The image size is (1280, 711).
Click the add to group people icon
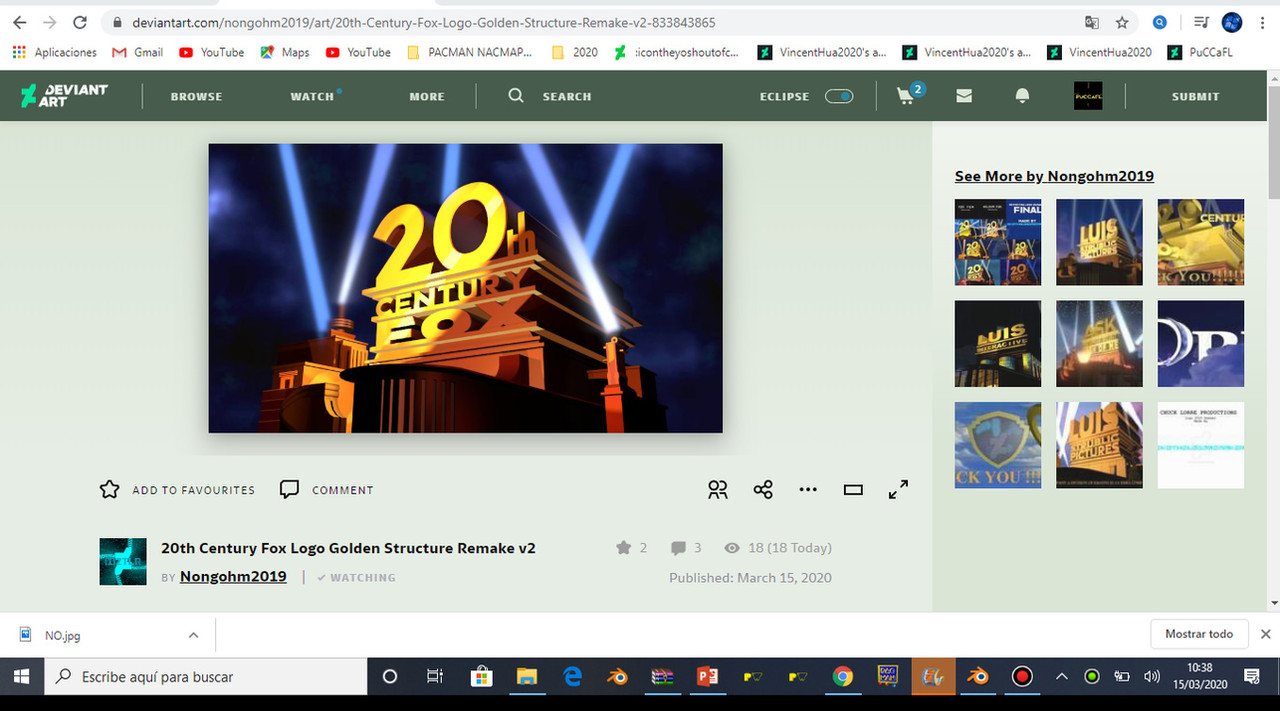[718, 489]
